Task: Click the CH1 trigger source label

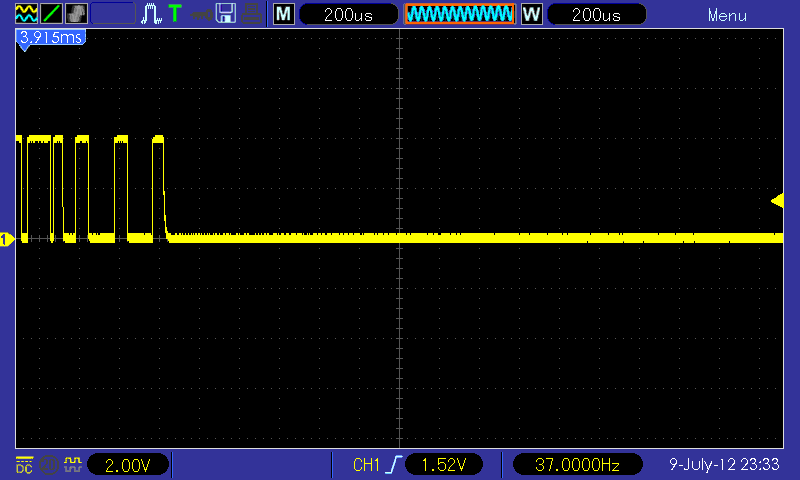Action: 366,465
